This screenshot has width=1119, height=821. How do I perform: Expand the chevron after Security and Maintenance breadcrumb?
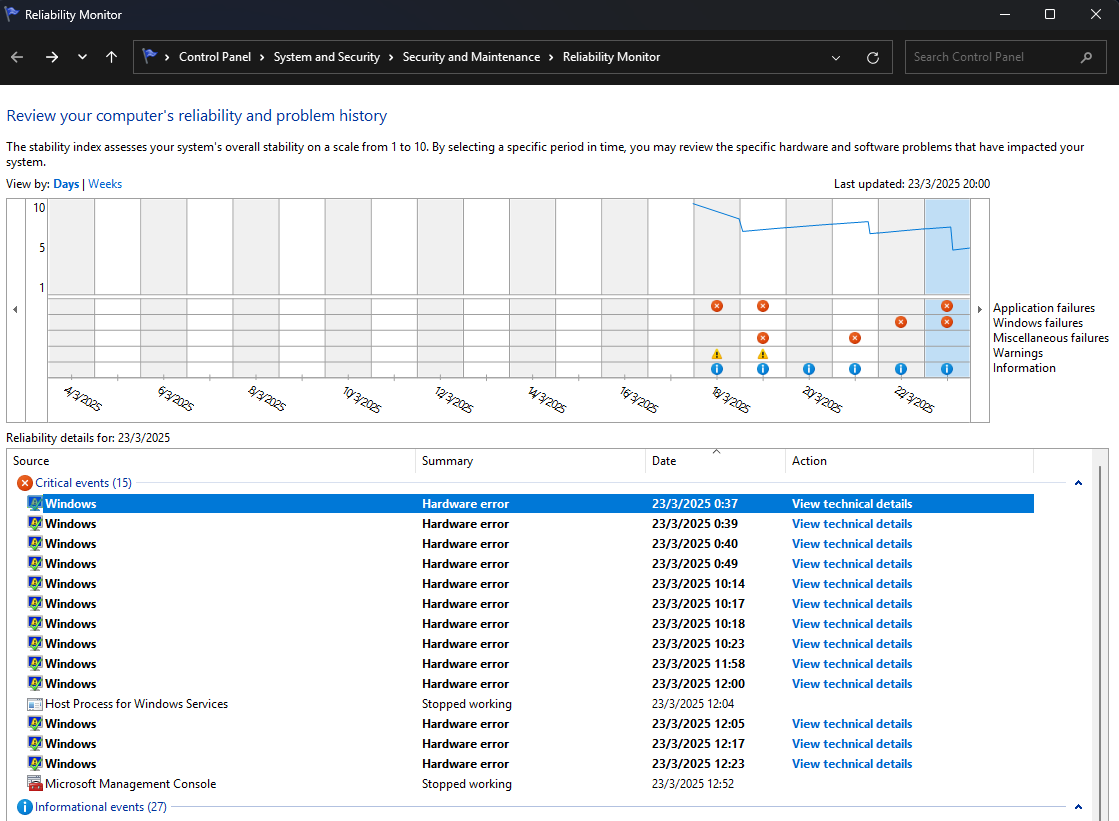[551, 57]
